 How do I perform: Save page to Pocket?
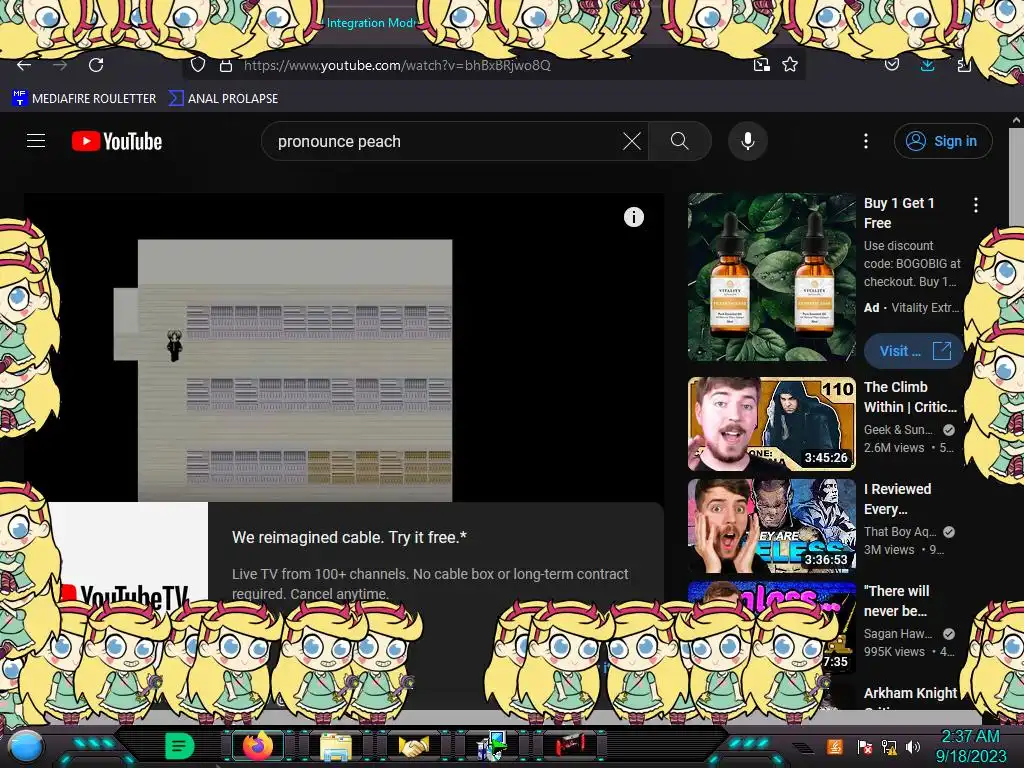pyautogui.click(x=891, y=64)
